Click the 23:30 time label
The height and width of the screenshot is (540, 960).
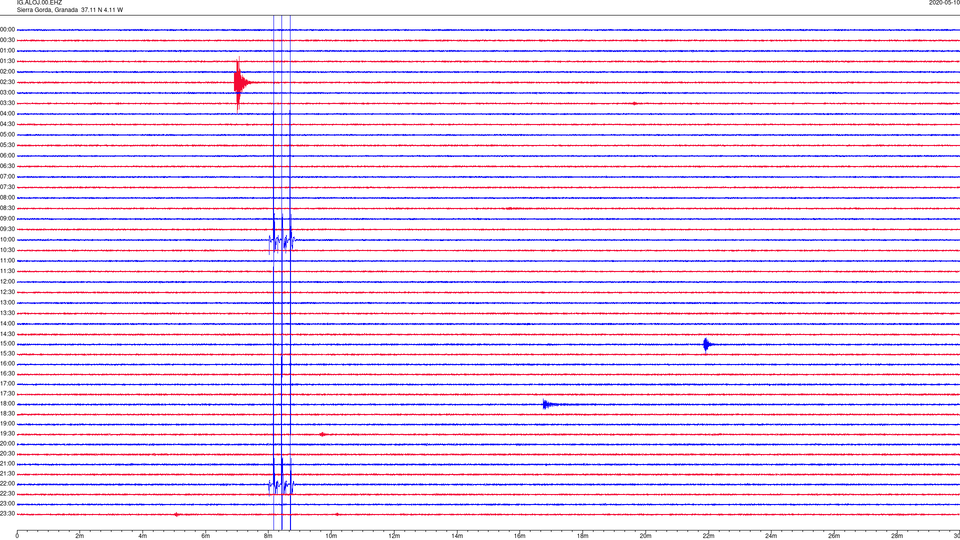click(x=8, y=514)
